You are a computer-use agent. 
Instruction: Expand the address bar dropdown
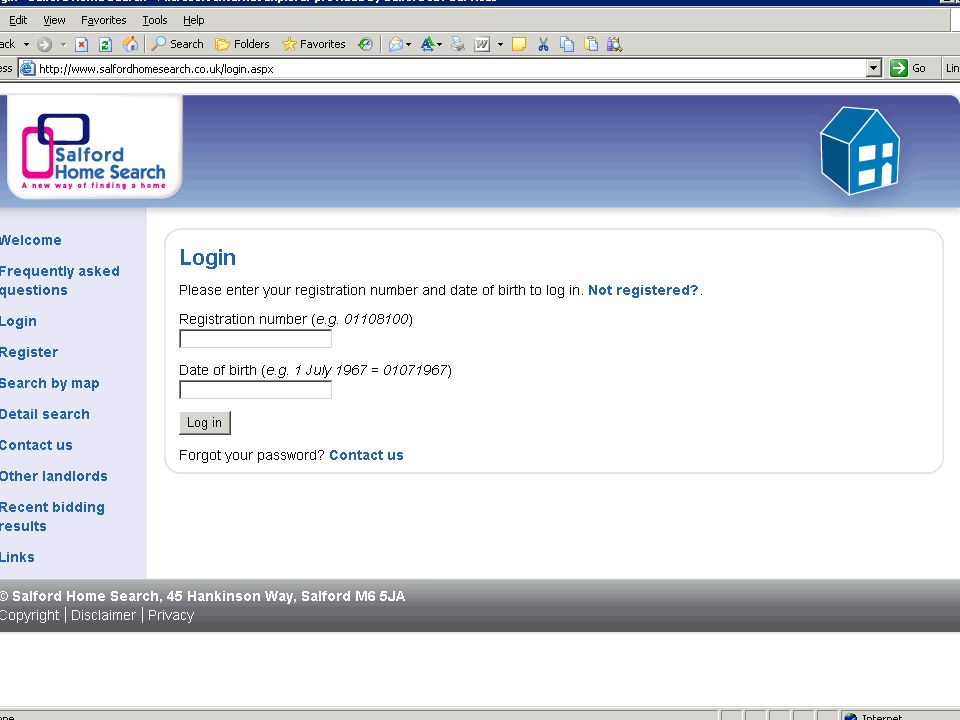click(874, 68)
